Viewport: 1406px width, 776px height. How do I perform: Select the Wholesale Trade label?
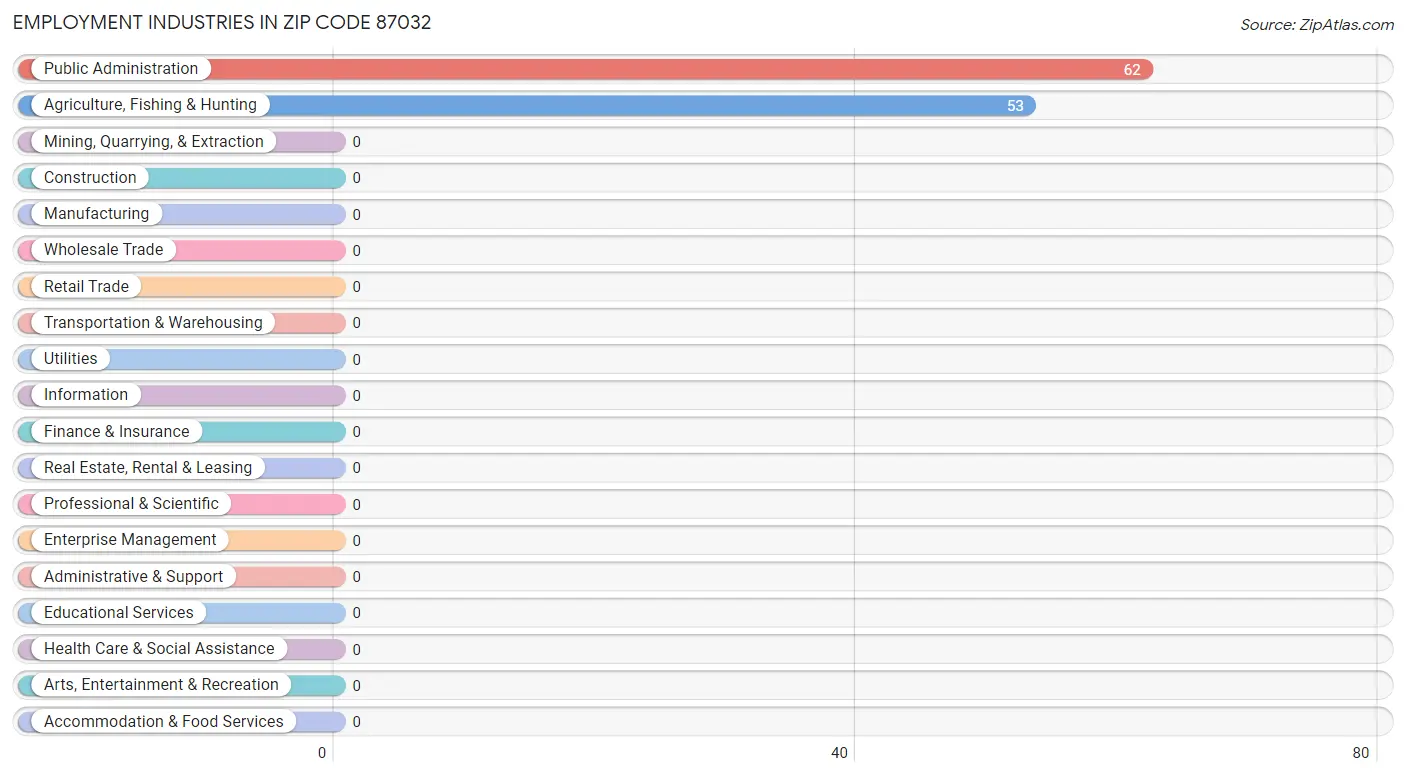click(103, 250)
